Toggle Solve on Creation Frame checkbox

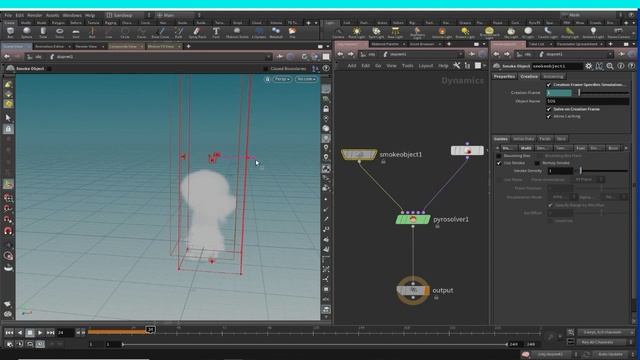tap(549, 109)
